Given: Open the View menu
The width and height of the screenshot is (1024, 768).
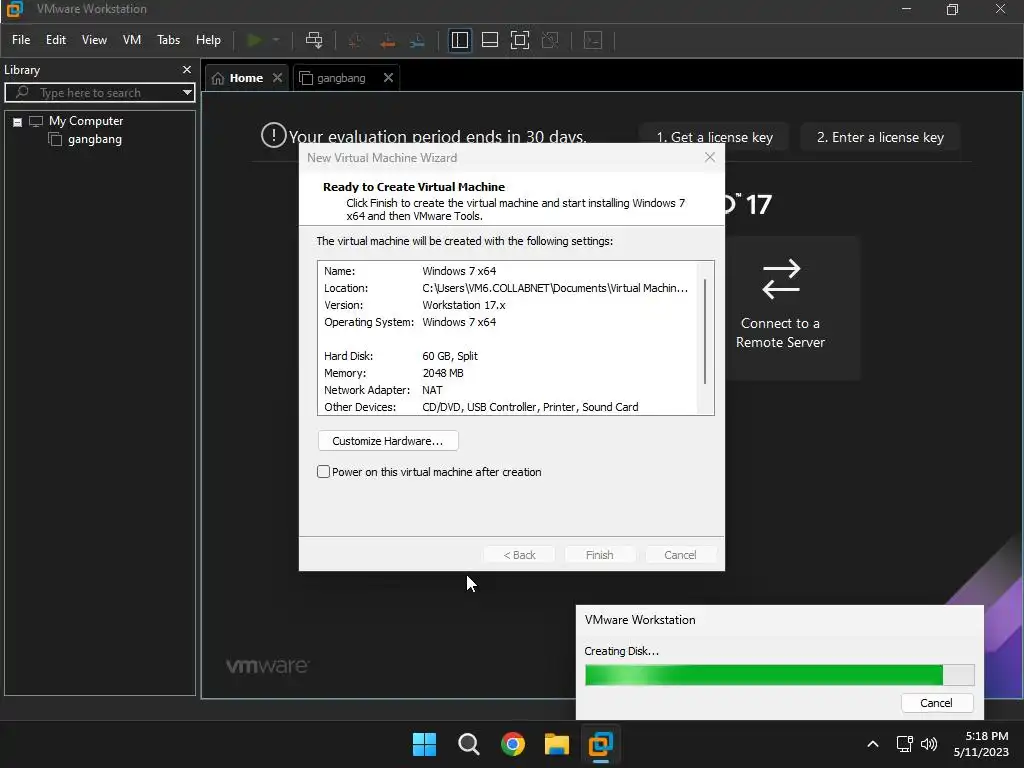Looking at the screenshot, I should click(x=94, y=40).
